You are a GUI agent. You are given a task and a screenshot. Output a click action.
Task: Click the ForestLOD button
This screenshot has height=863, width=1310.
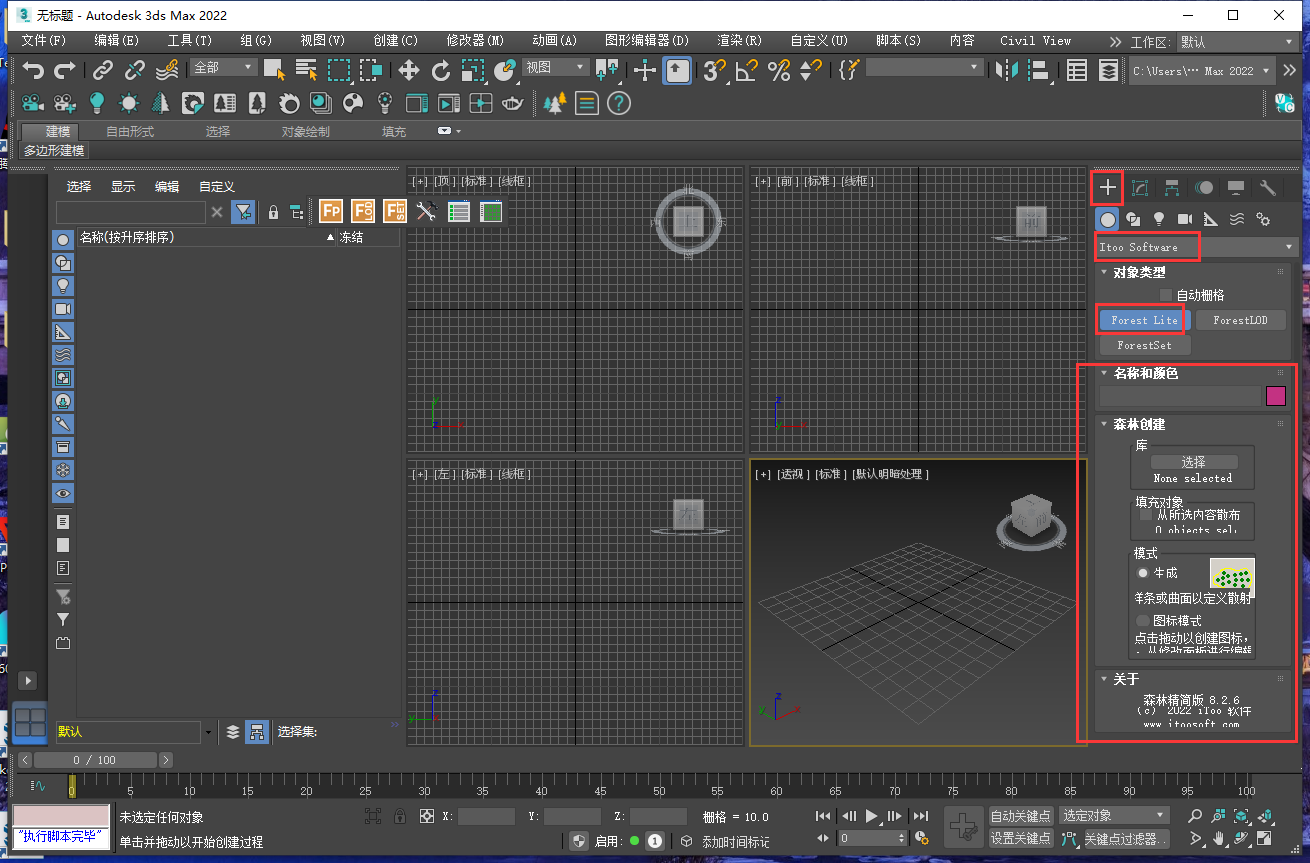[1241, 320]
